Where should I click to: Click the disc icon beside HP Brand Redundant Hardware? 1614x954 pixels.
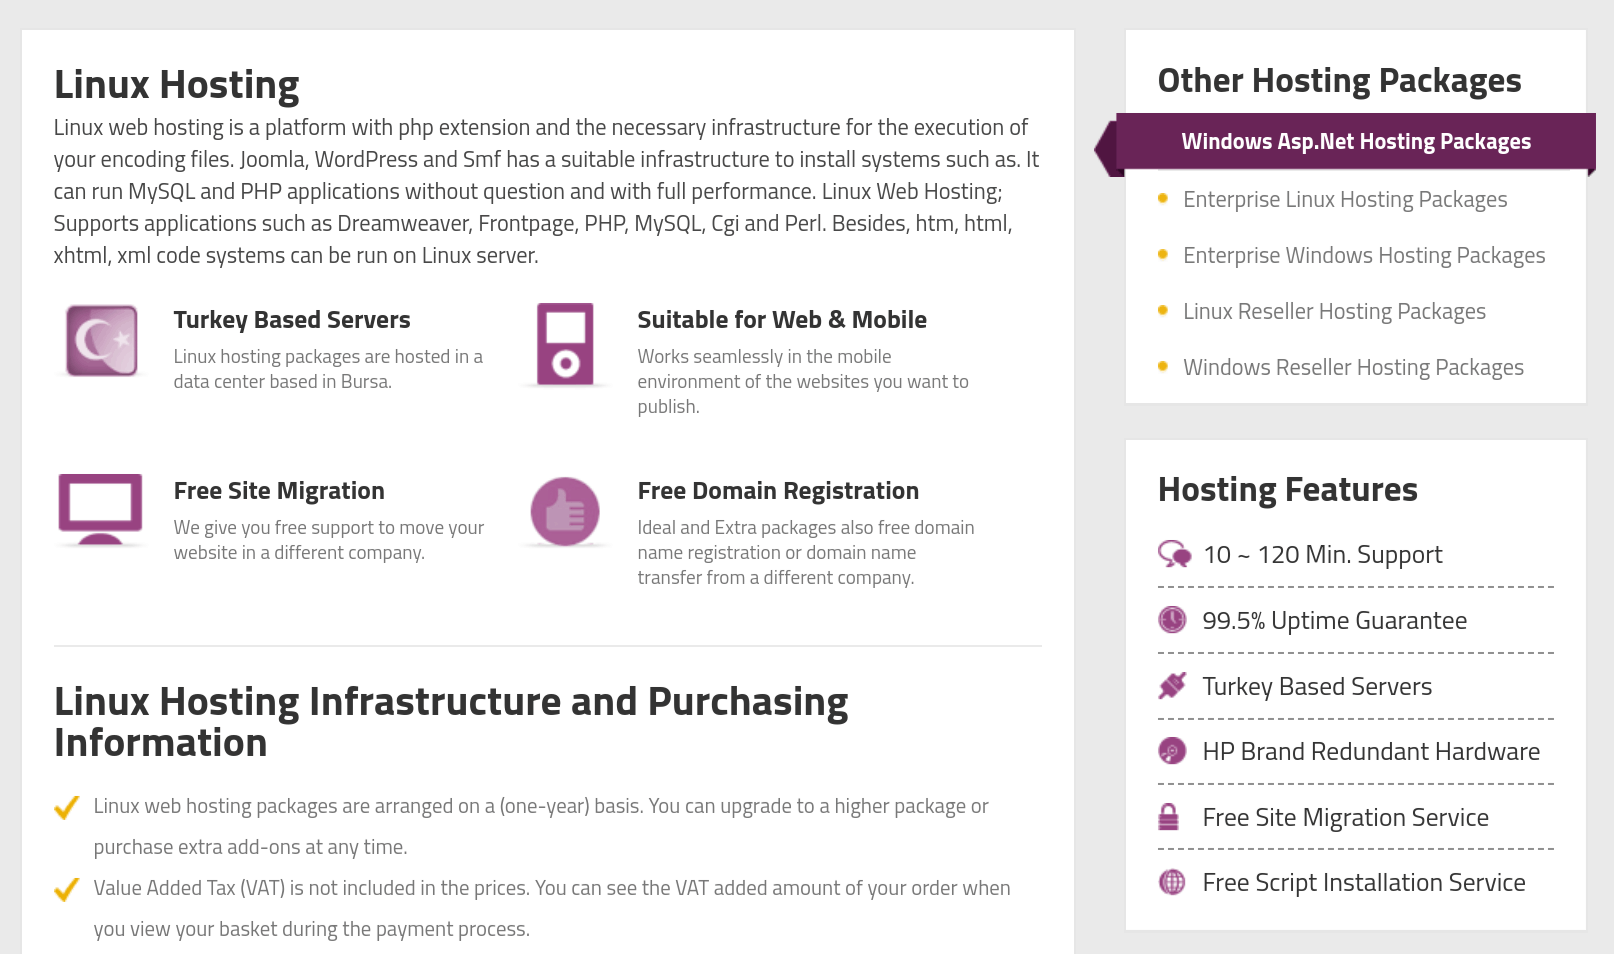(1172, 751)
